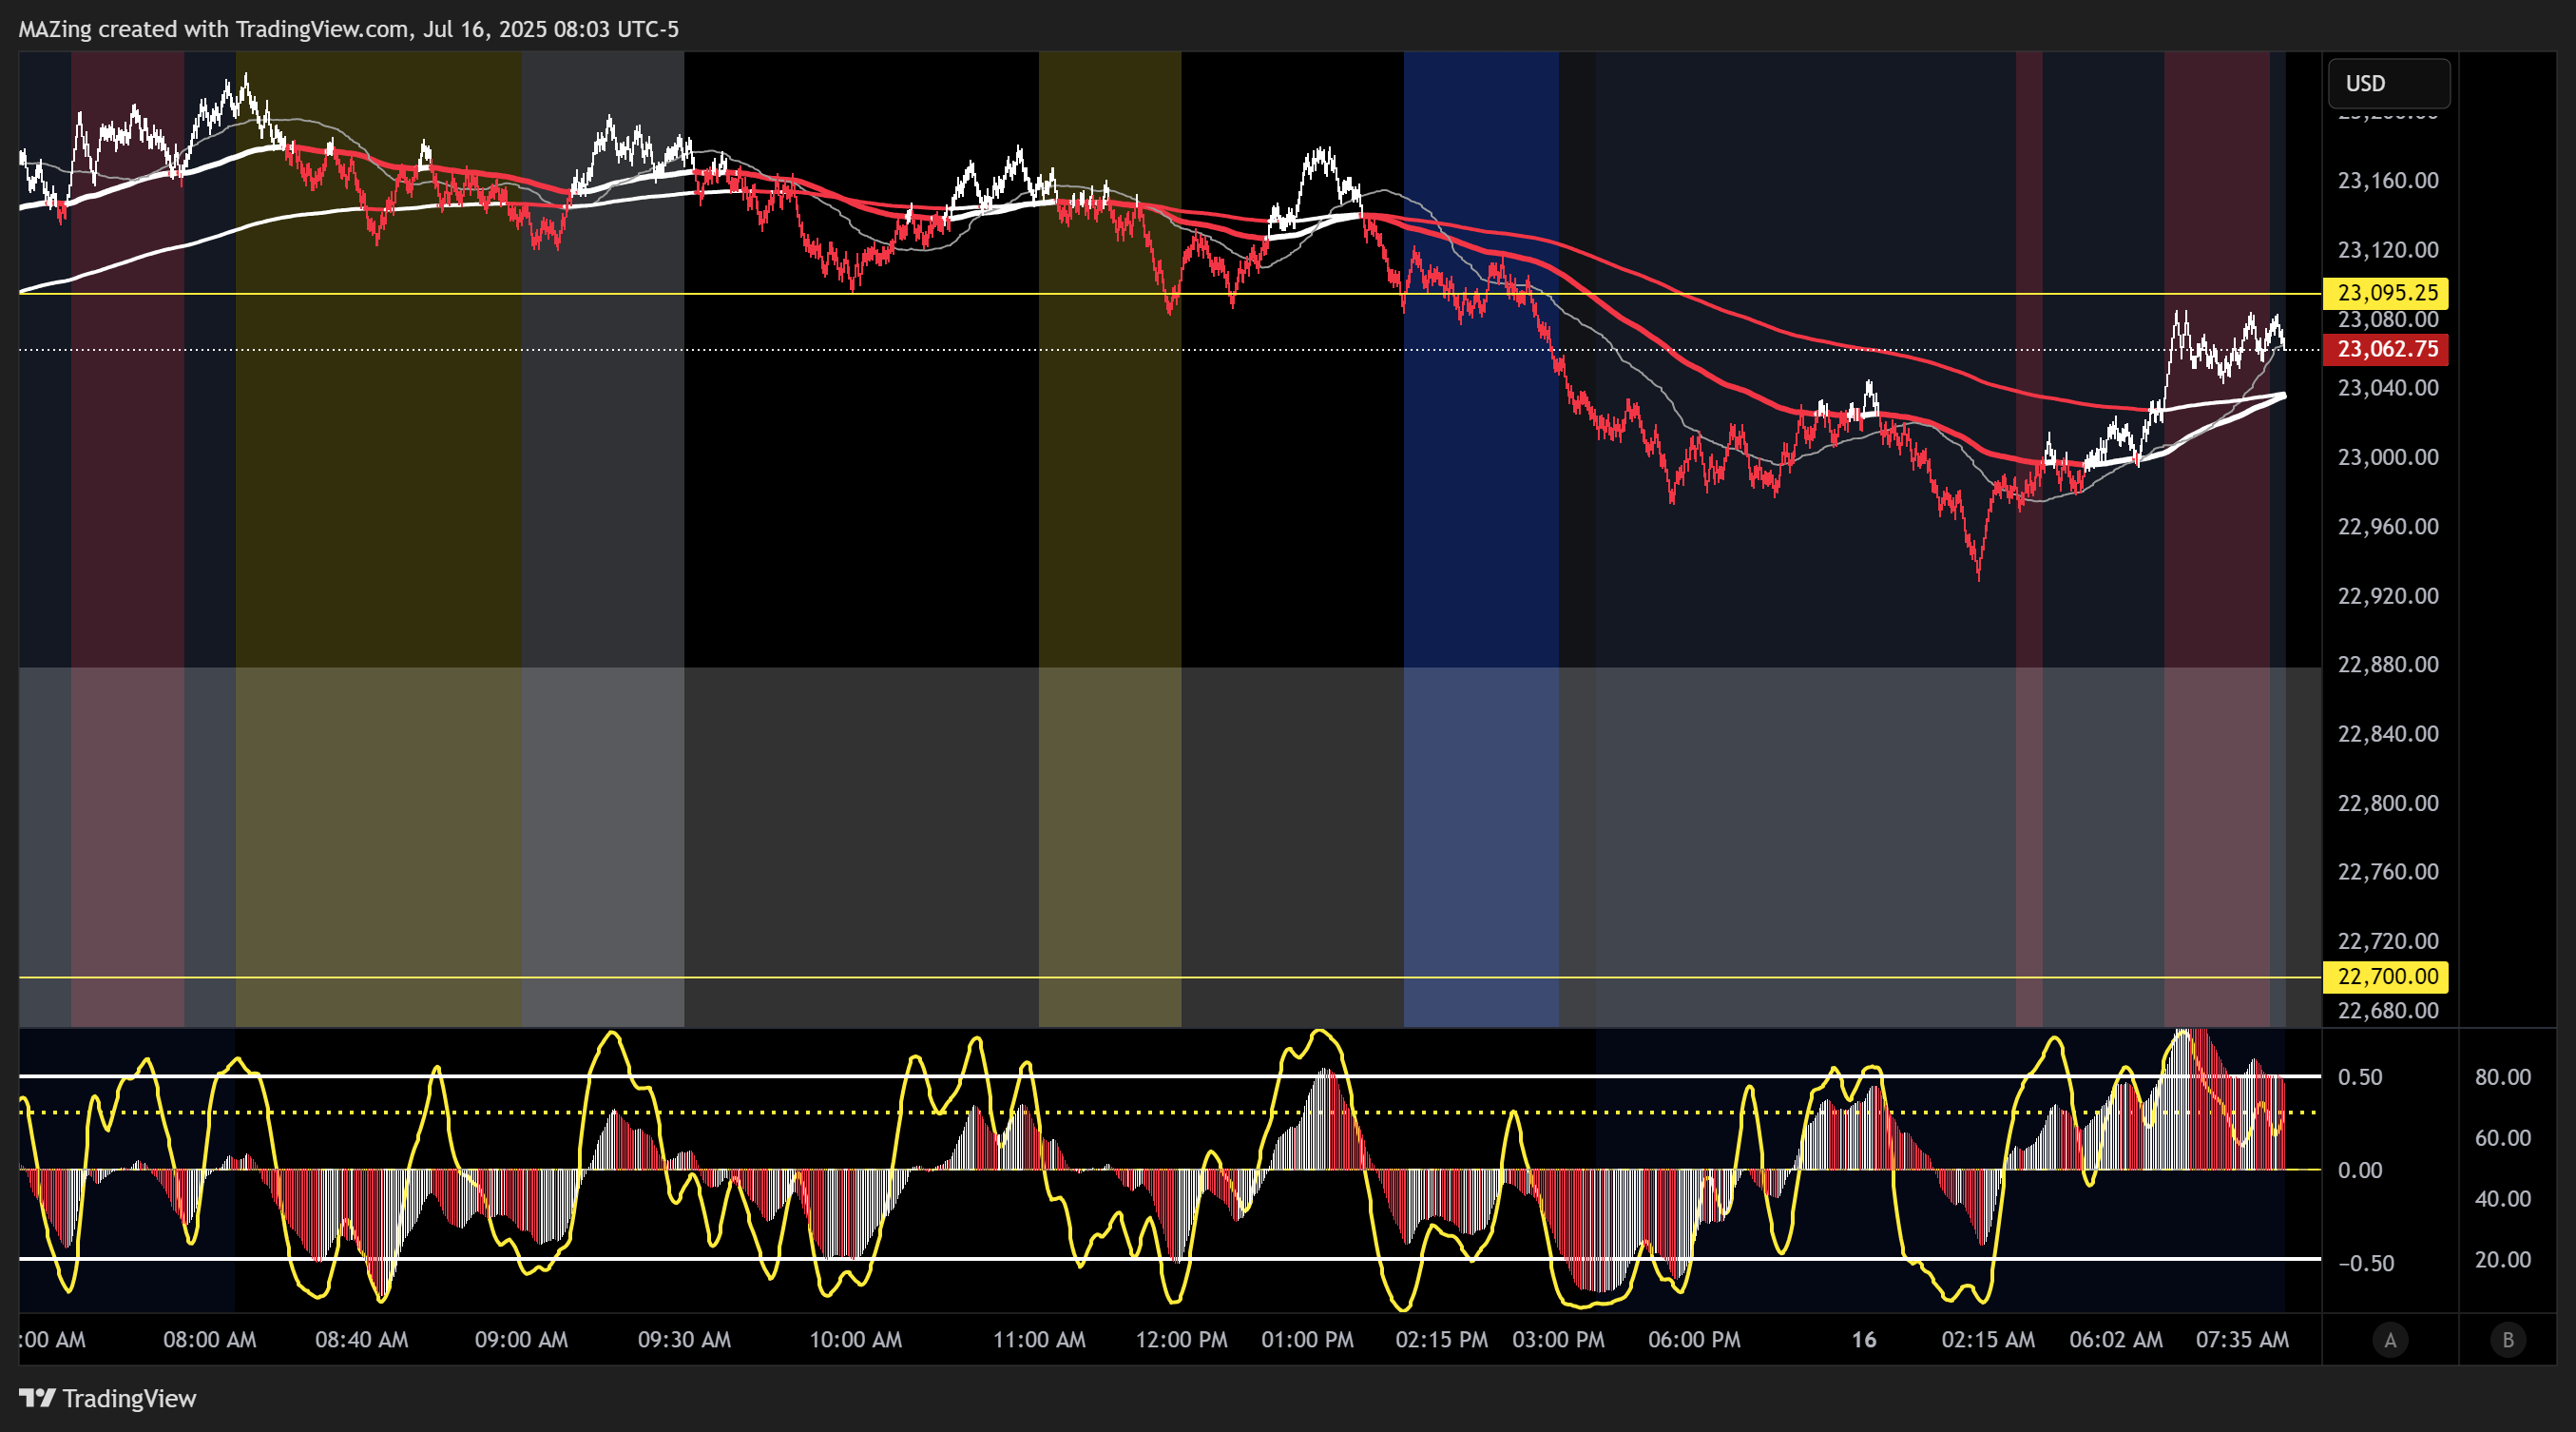Click the 23,120.00 price axis label

pyautogui.click(x=2387, y=250)
